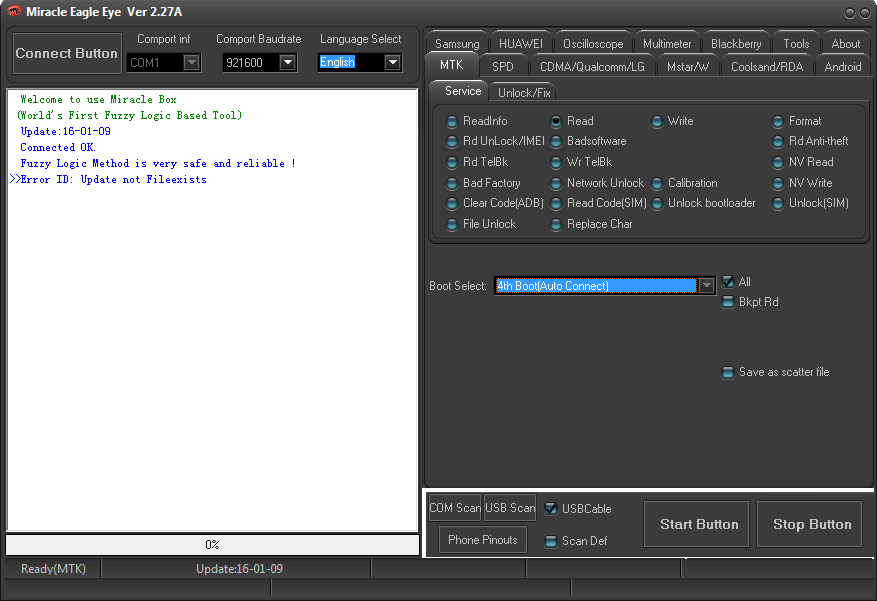Select the Read radio option
This screenshot has height=601, width=877.
(572, 121)
